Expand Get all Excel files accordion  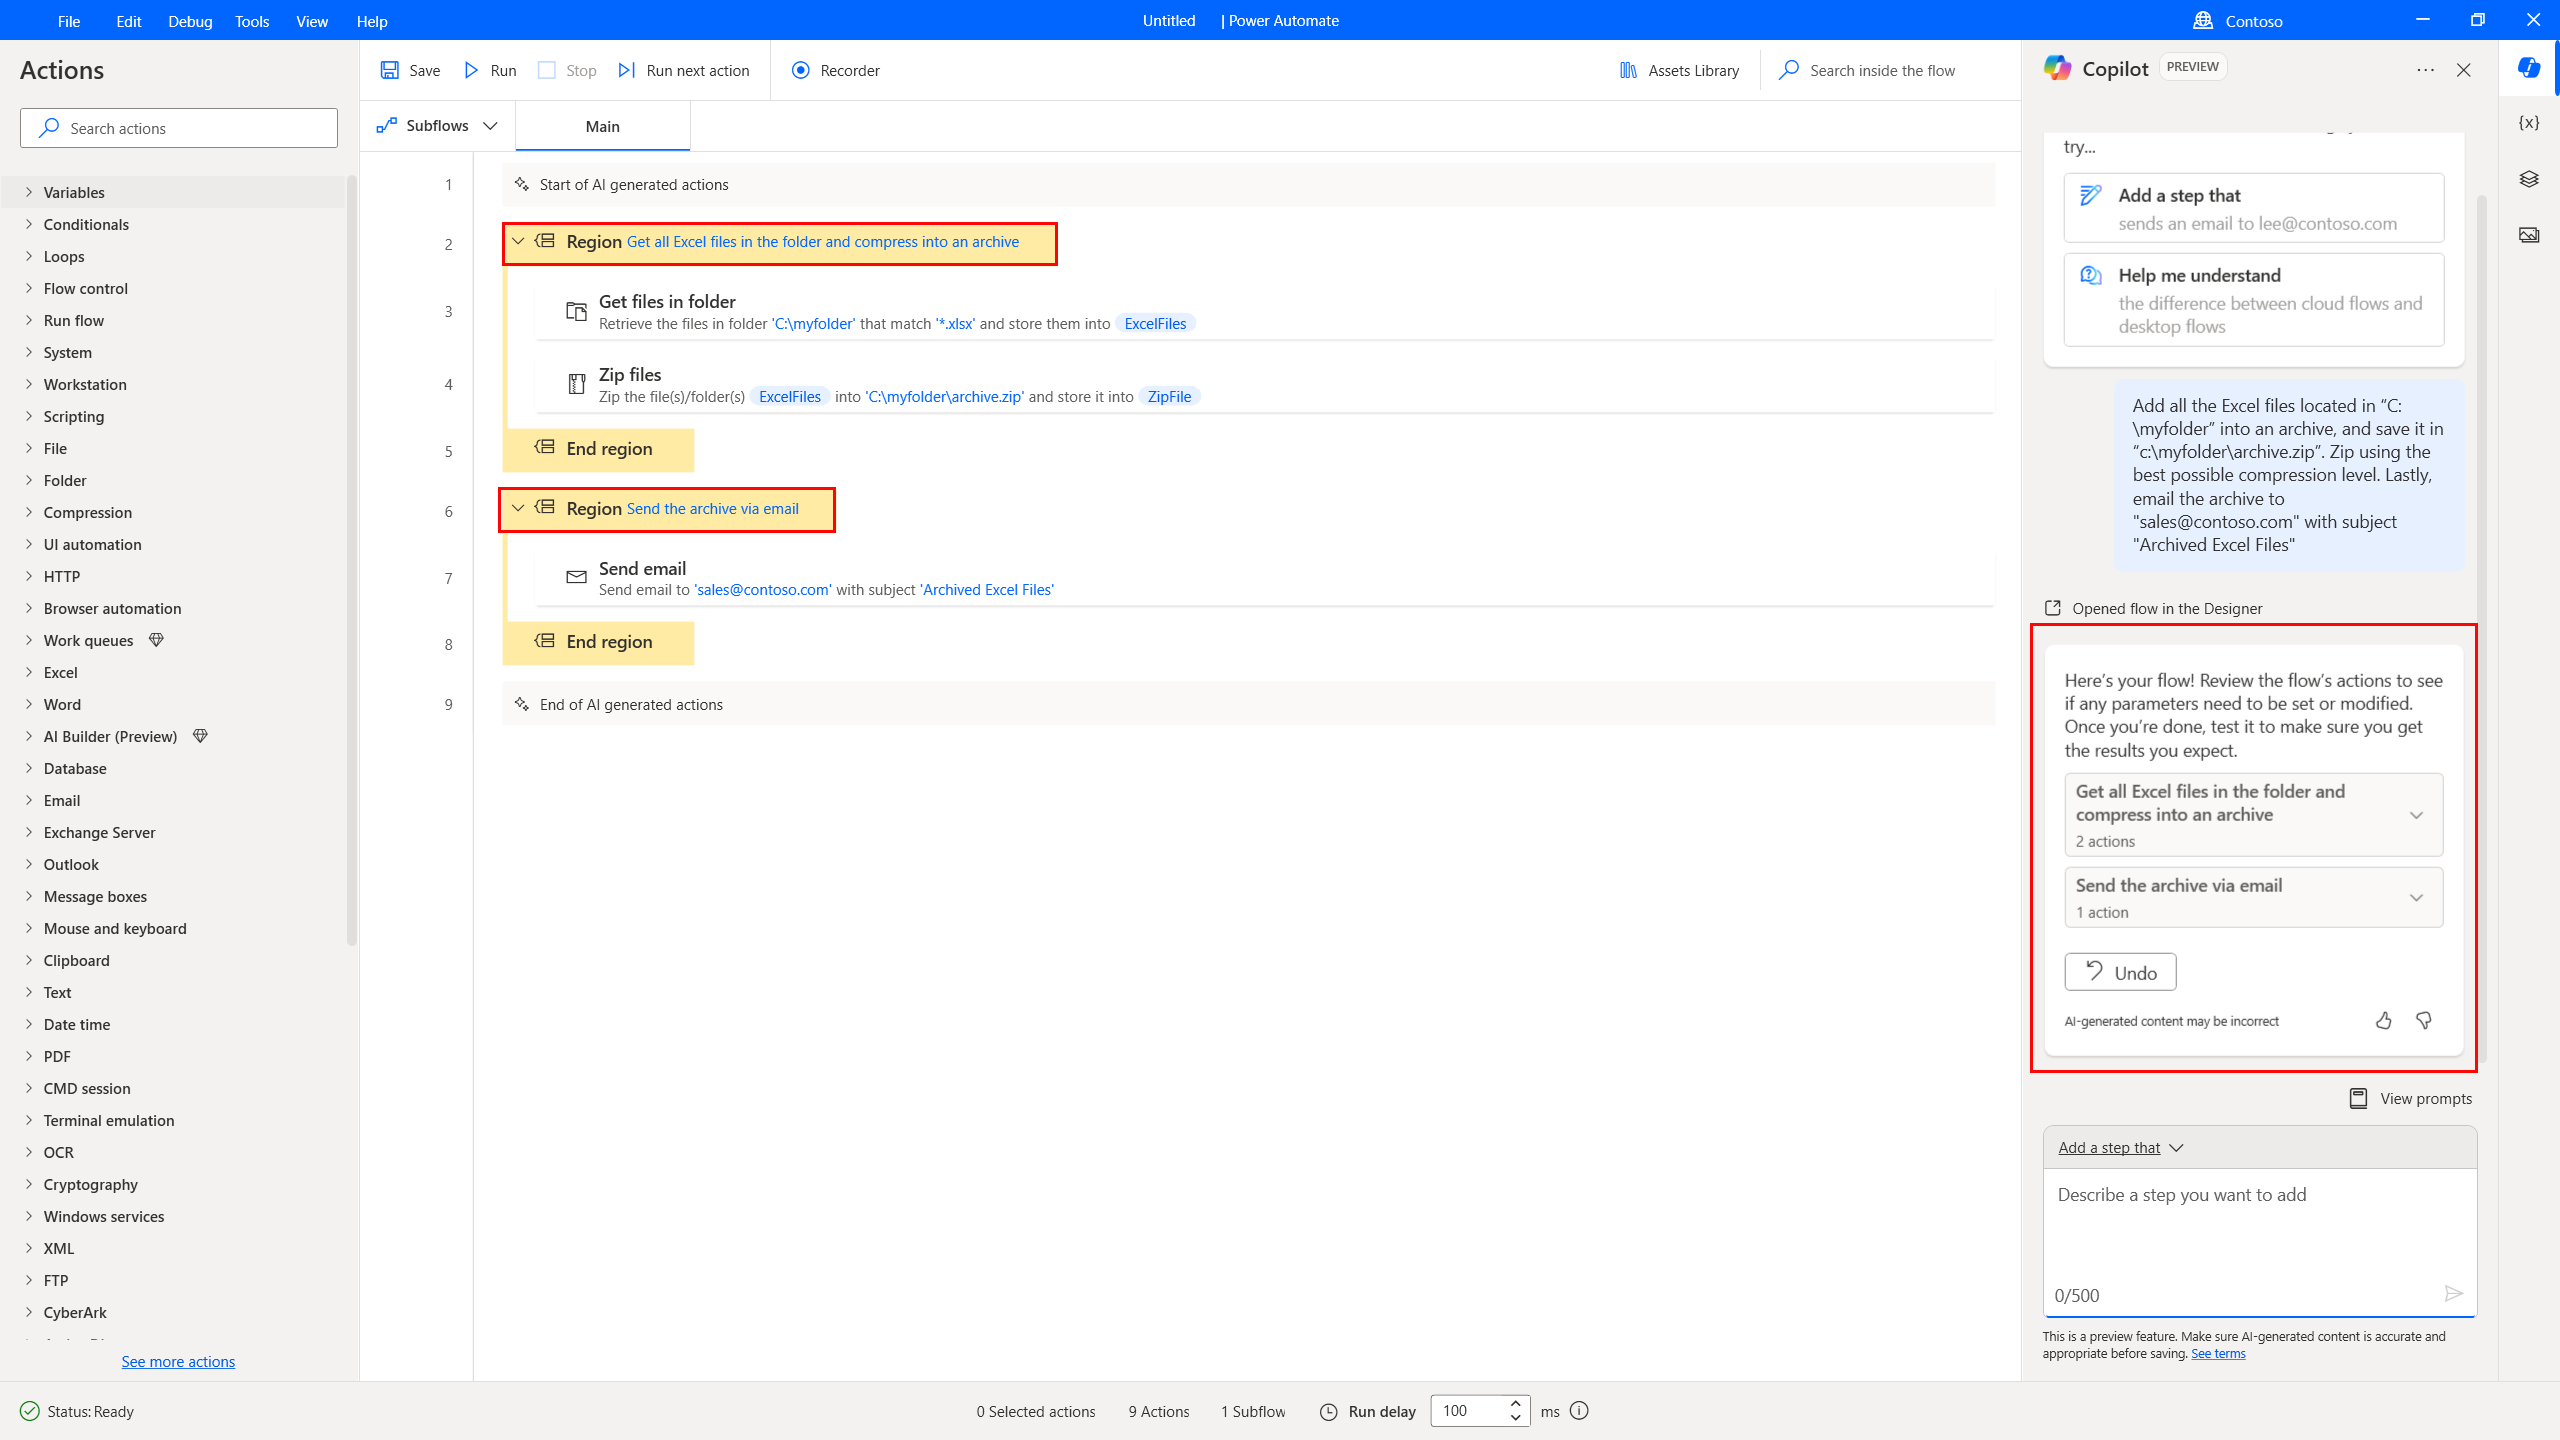(2418, 814)
